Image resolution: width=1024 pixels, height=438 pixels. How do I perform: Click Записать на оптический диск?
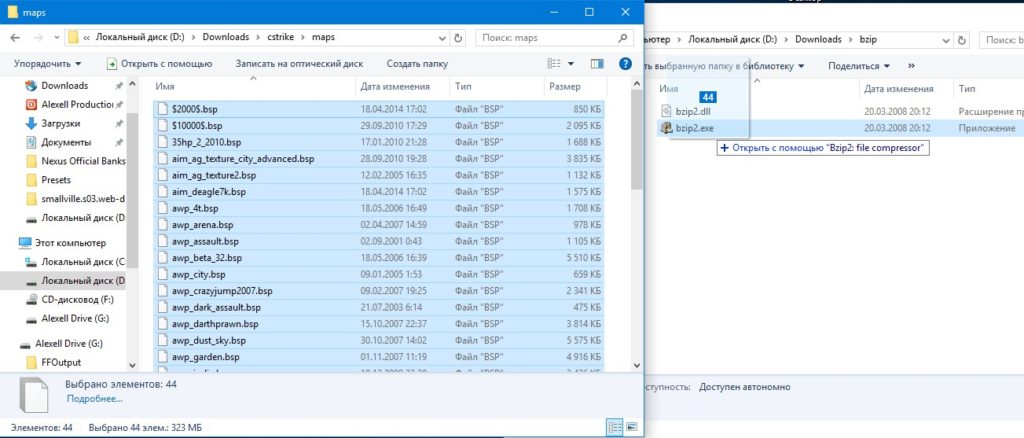[299, 63]
